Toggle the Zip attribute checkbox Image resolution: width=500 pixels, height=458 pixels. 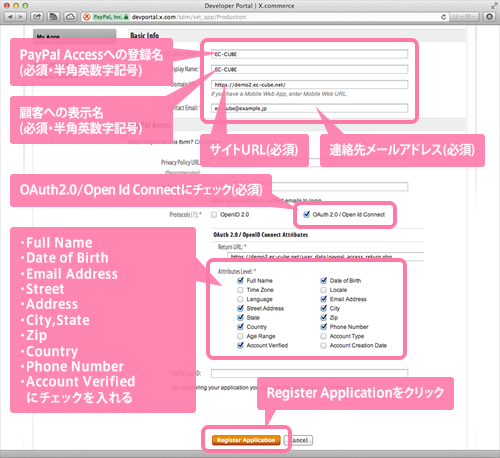[x=323, y=317]
